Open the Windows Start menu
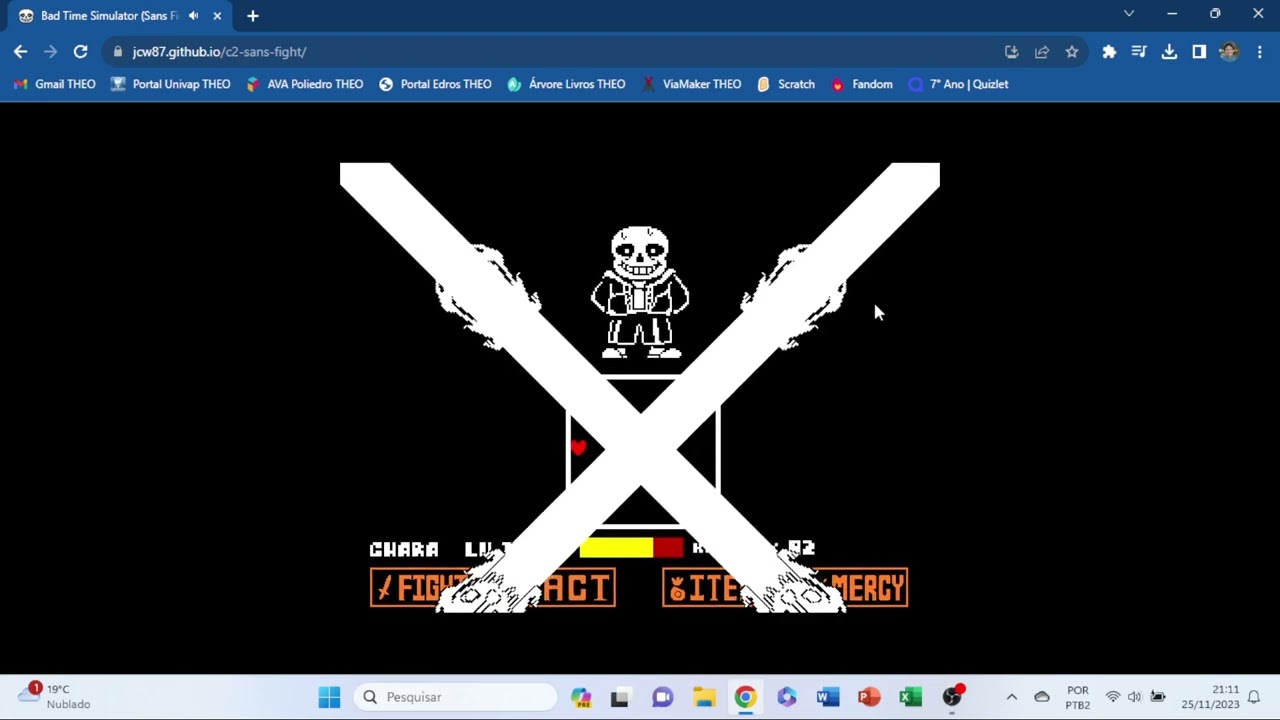This screenshot has height=720, width=1280. 329,697
